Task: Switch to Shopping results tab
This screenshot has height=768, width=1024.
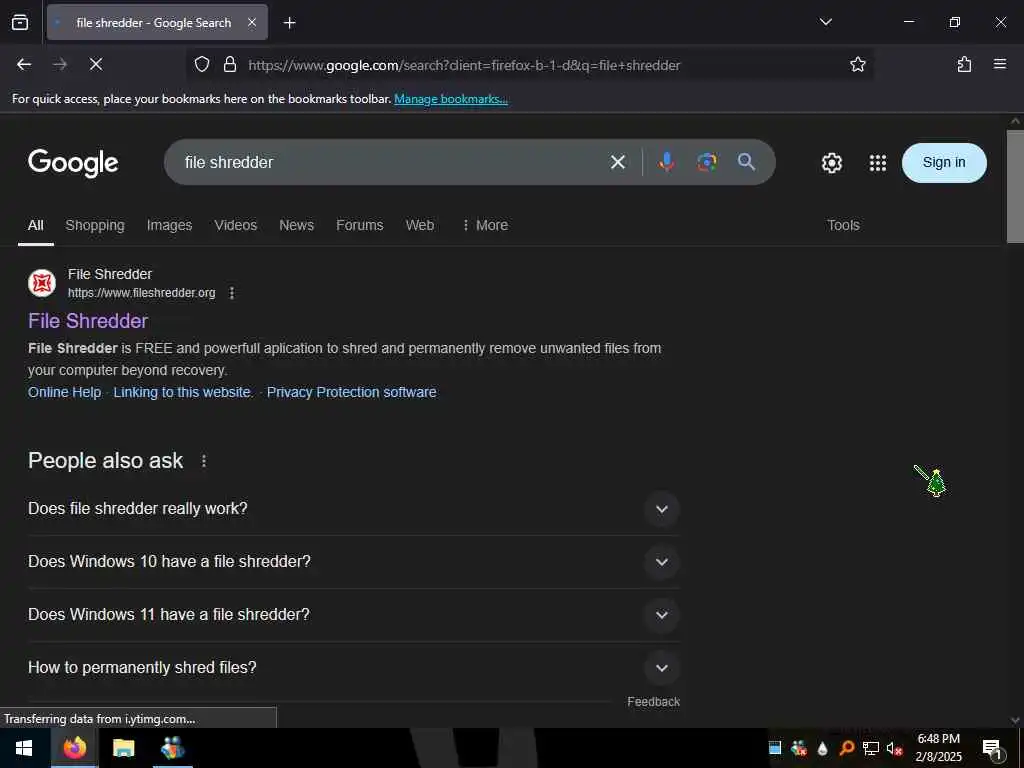Action: click(x=95, y=225)
